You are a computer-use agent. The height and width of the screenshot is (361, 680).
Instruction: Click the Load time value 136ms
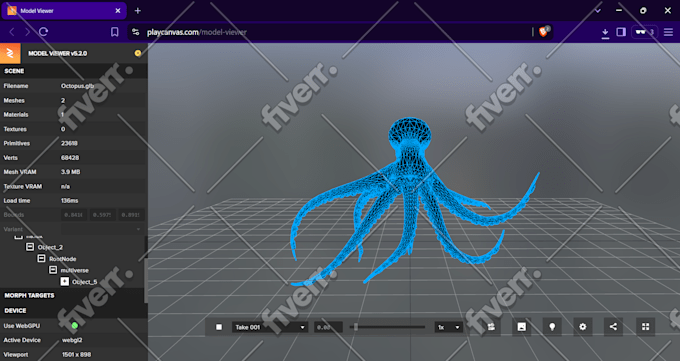(69, 200)
